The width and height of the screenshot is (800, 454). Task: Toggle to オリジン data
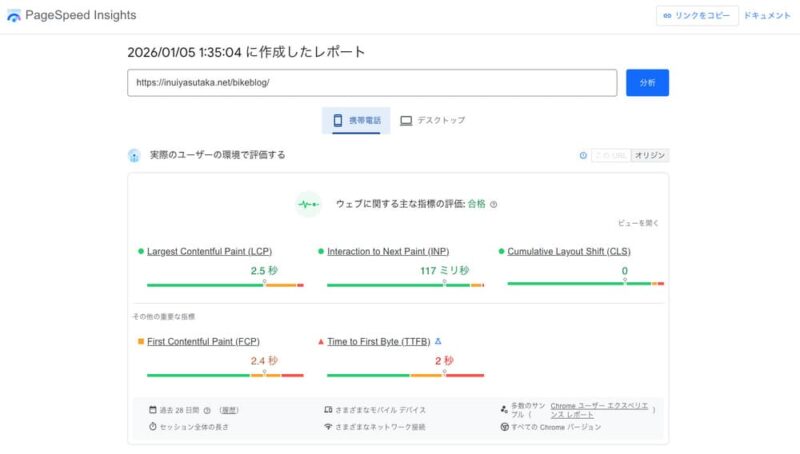649,156
